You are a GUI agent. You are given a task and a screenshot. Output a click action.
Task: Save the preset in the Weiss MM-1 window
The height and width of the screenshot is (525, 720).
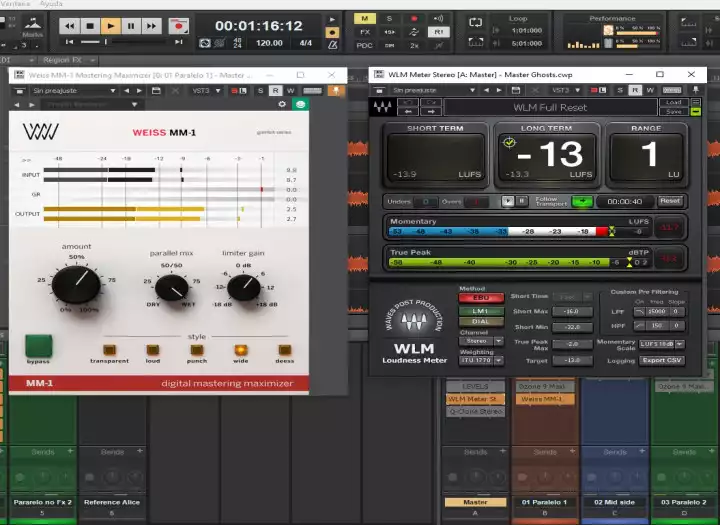tap(156, 91)
